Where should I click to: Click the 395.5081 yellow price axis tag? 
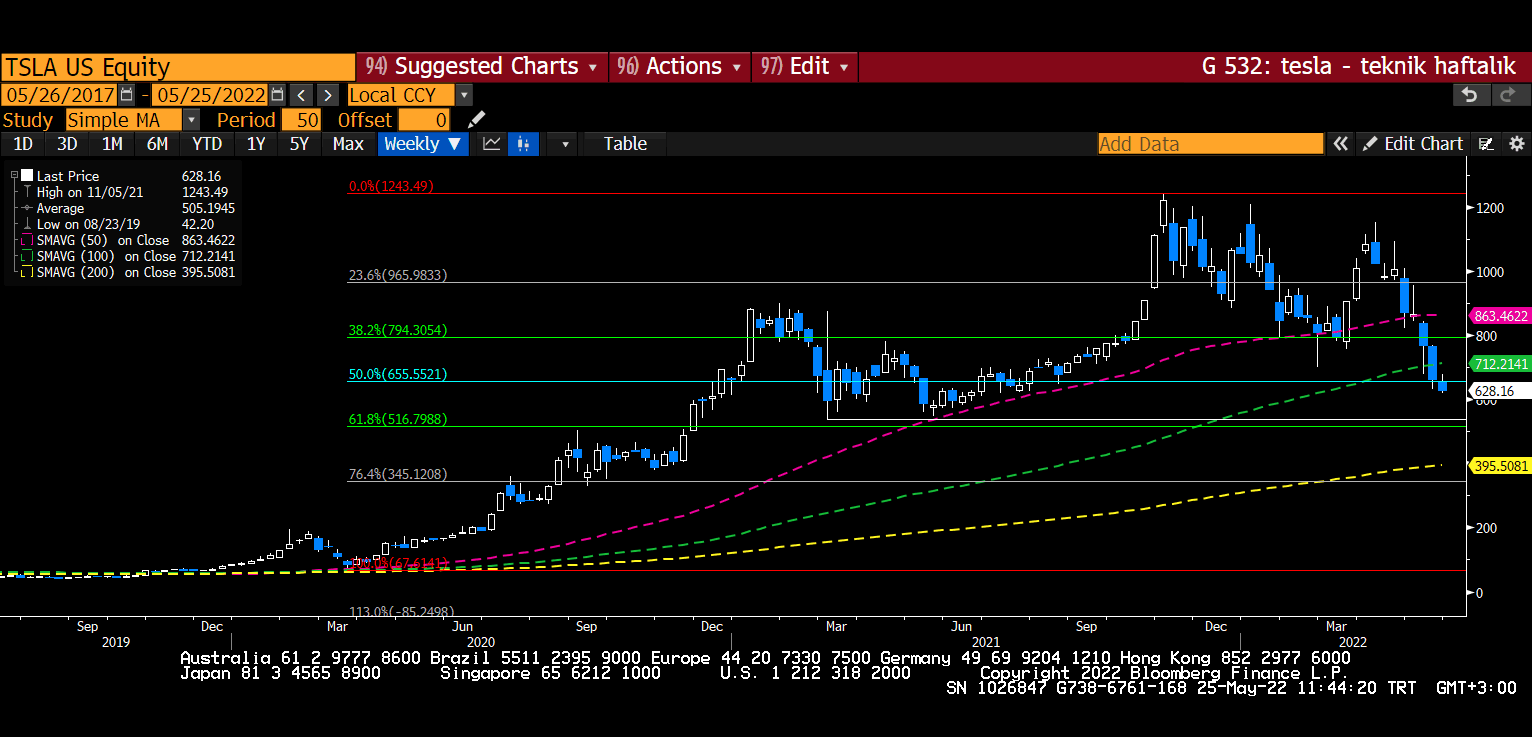1500,465
